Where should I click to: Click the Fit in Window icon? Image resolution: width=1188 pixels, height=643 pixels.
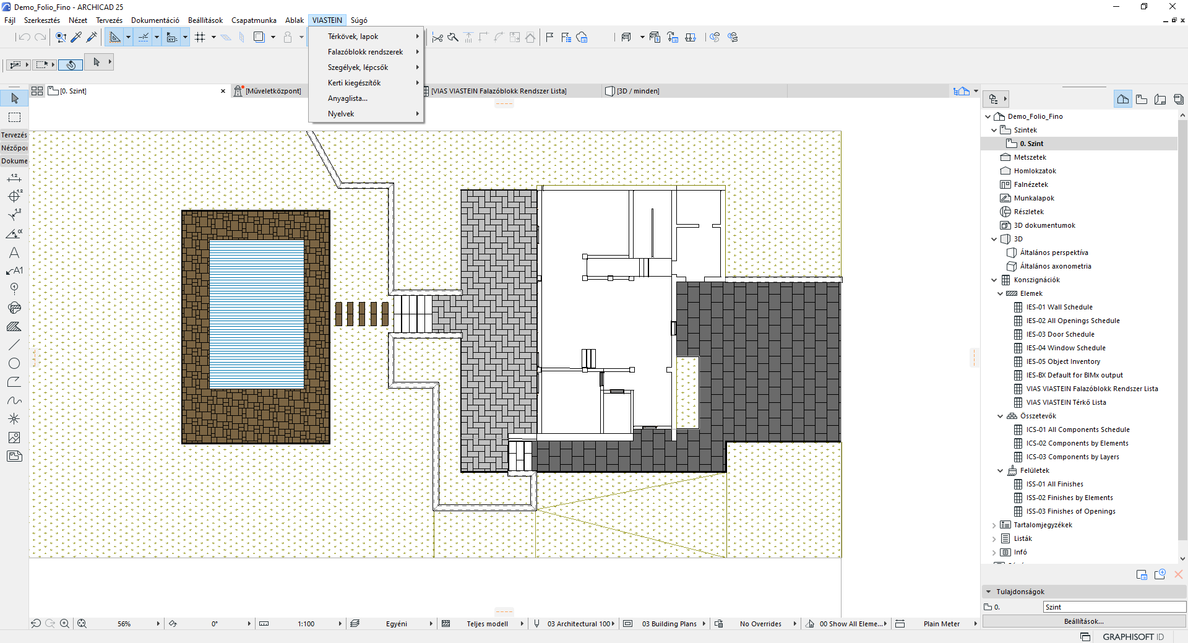pyautogui.click(x=81, y=623)
